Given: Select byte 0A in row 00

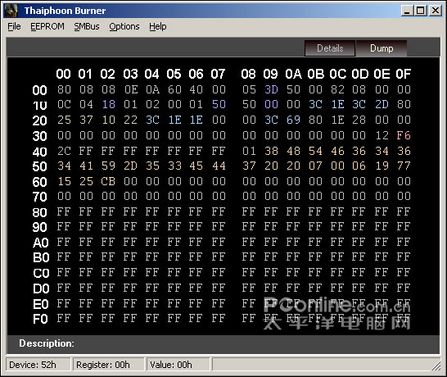Looking at the screenshot, I should (152, 89).
